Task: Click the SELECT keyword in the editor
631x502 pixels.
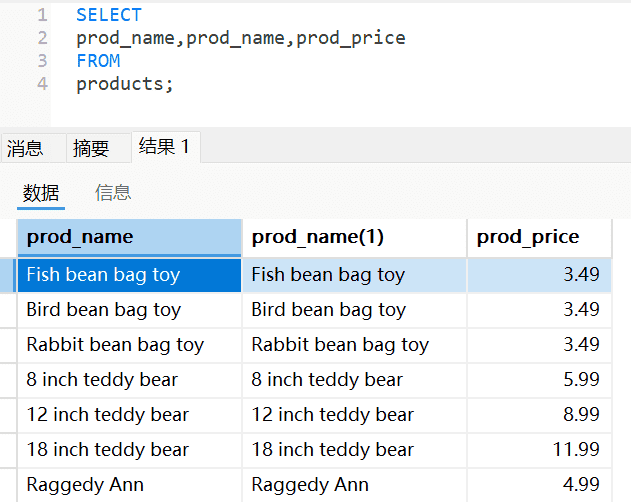Action: tap(109, 15)
